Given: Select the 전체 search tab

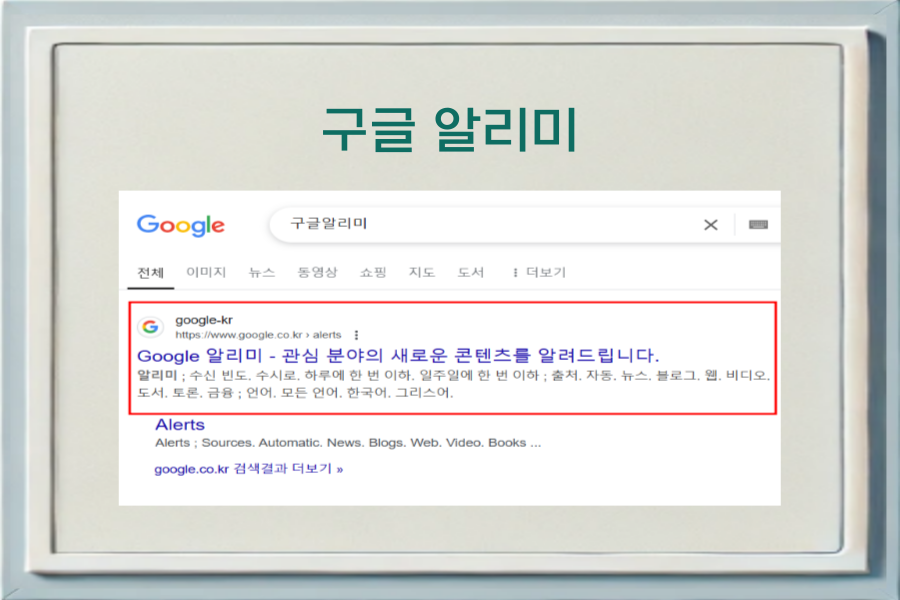Looking at the screenshot, I should 150,272.
